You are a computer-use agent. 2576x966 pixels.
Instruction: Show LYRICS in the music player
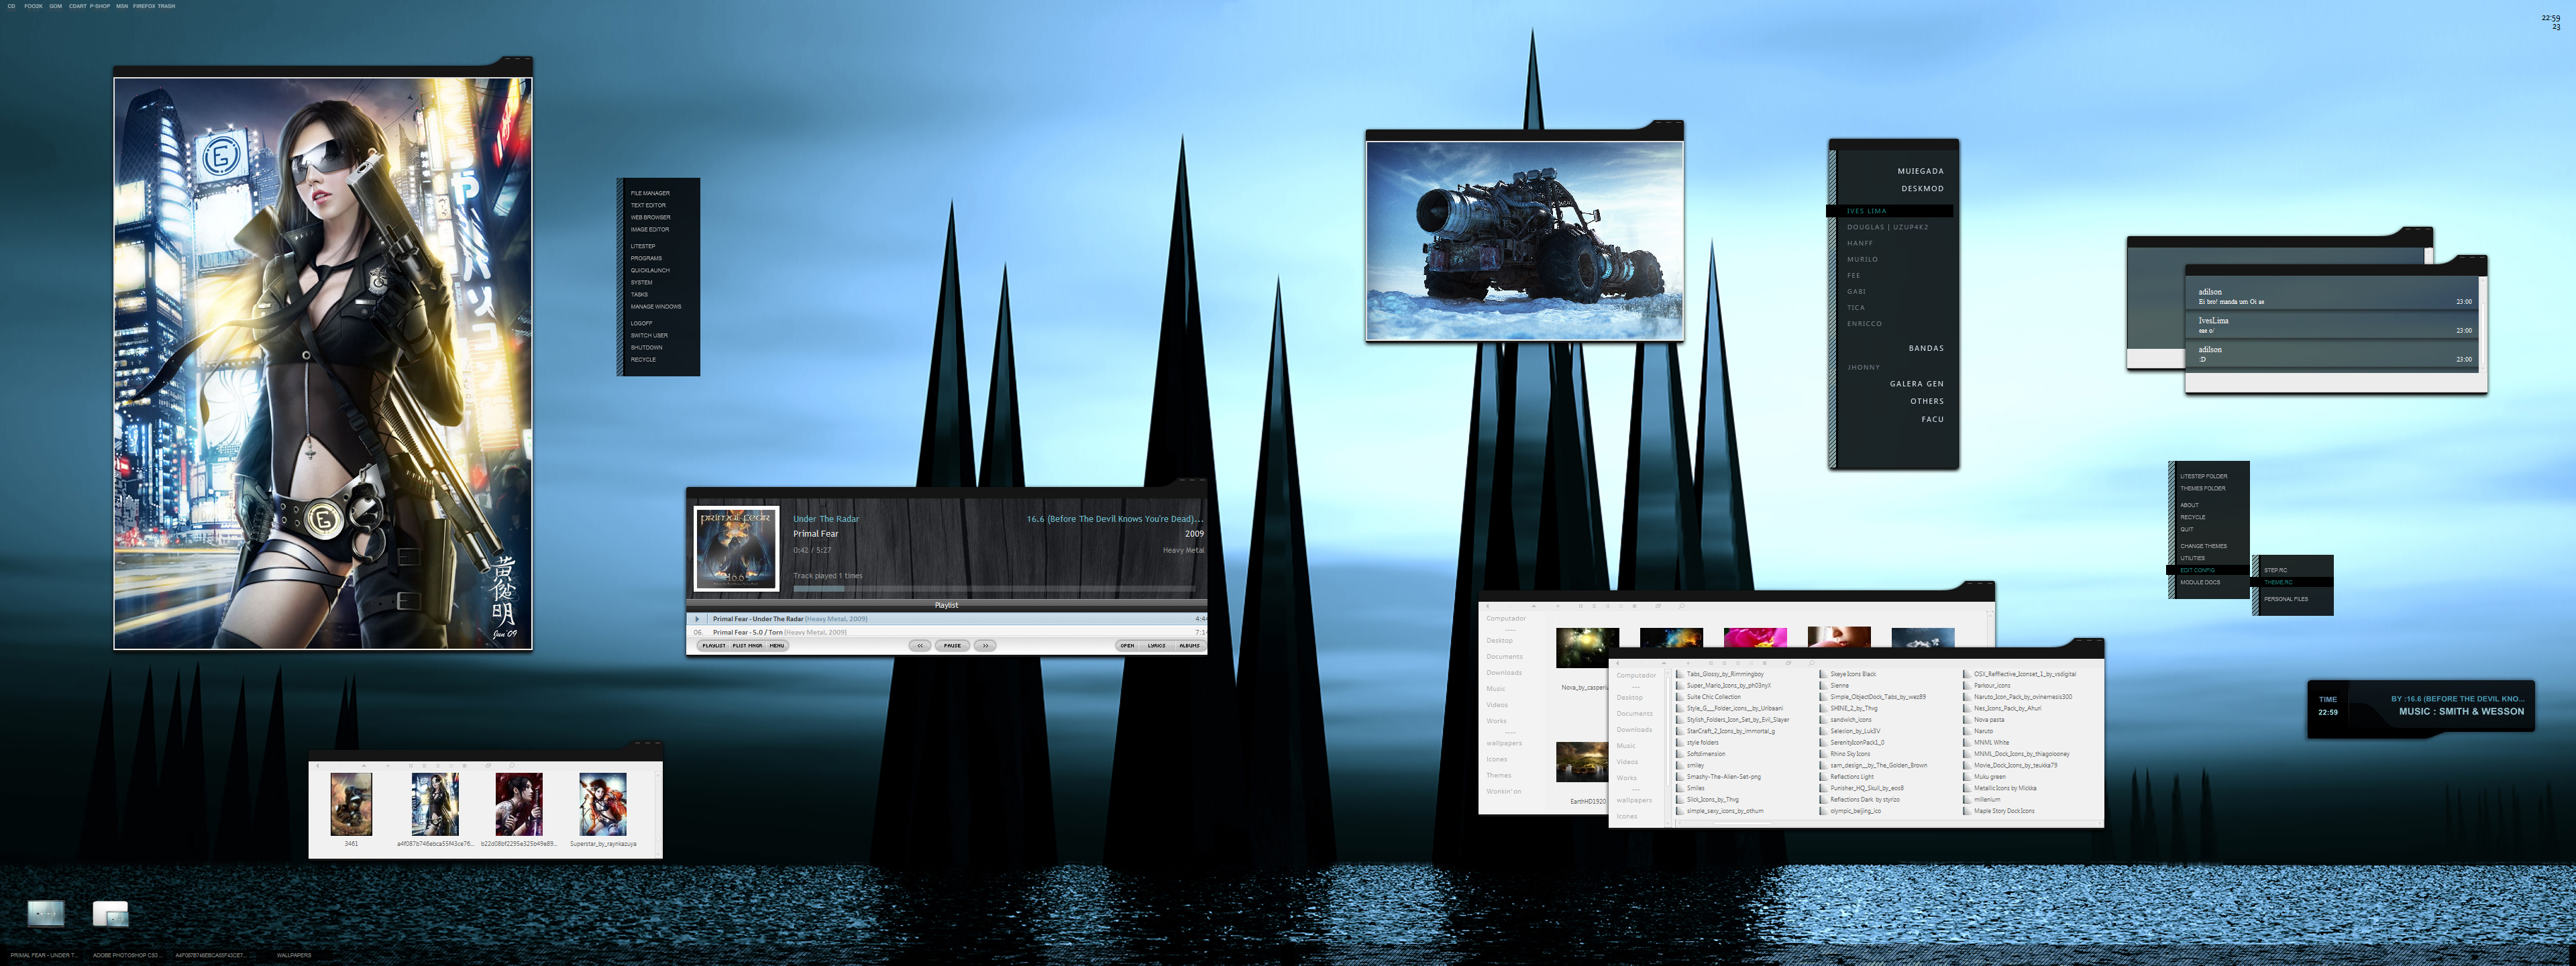pos(1157,646)
